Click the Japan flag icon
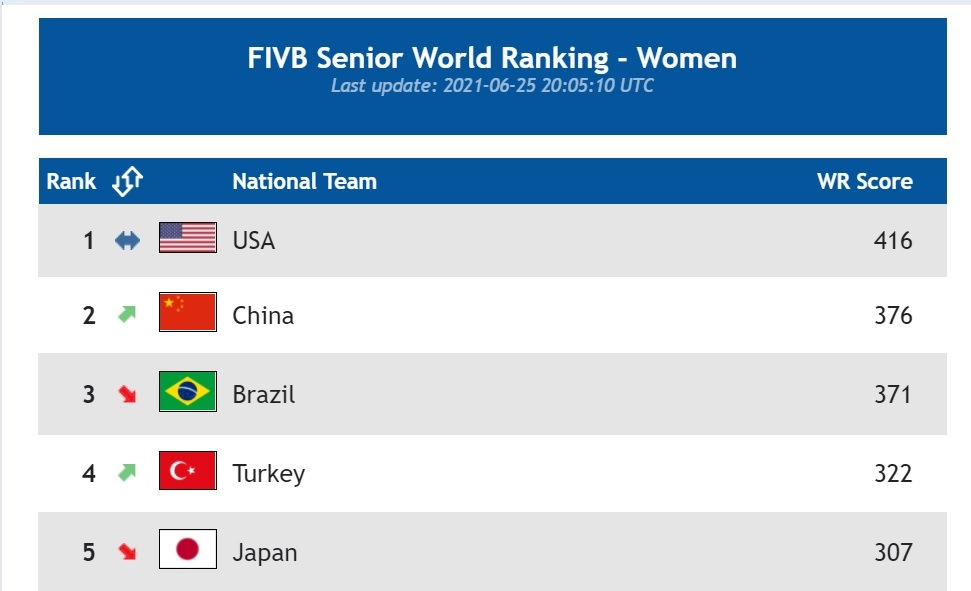 pos(185,551)
